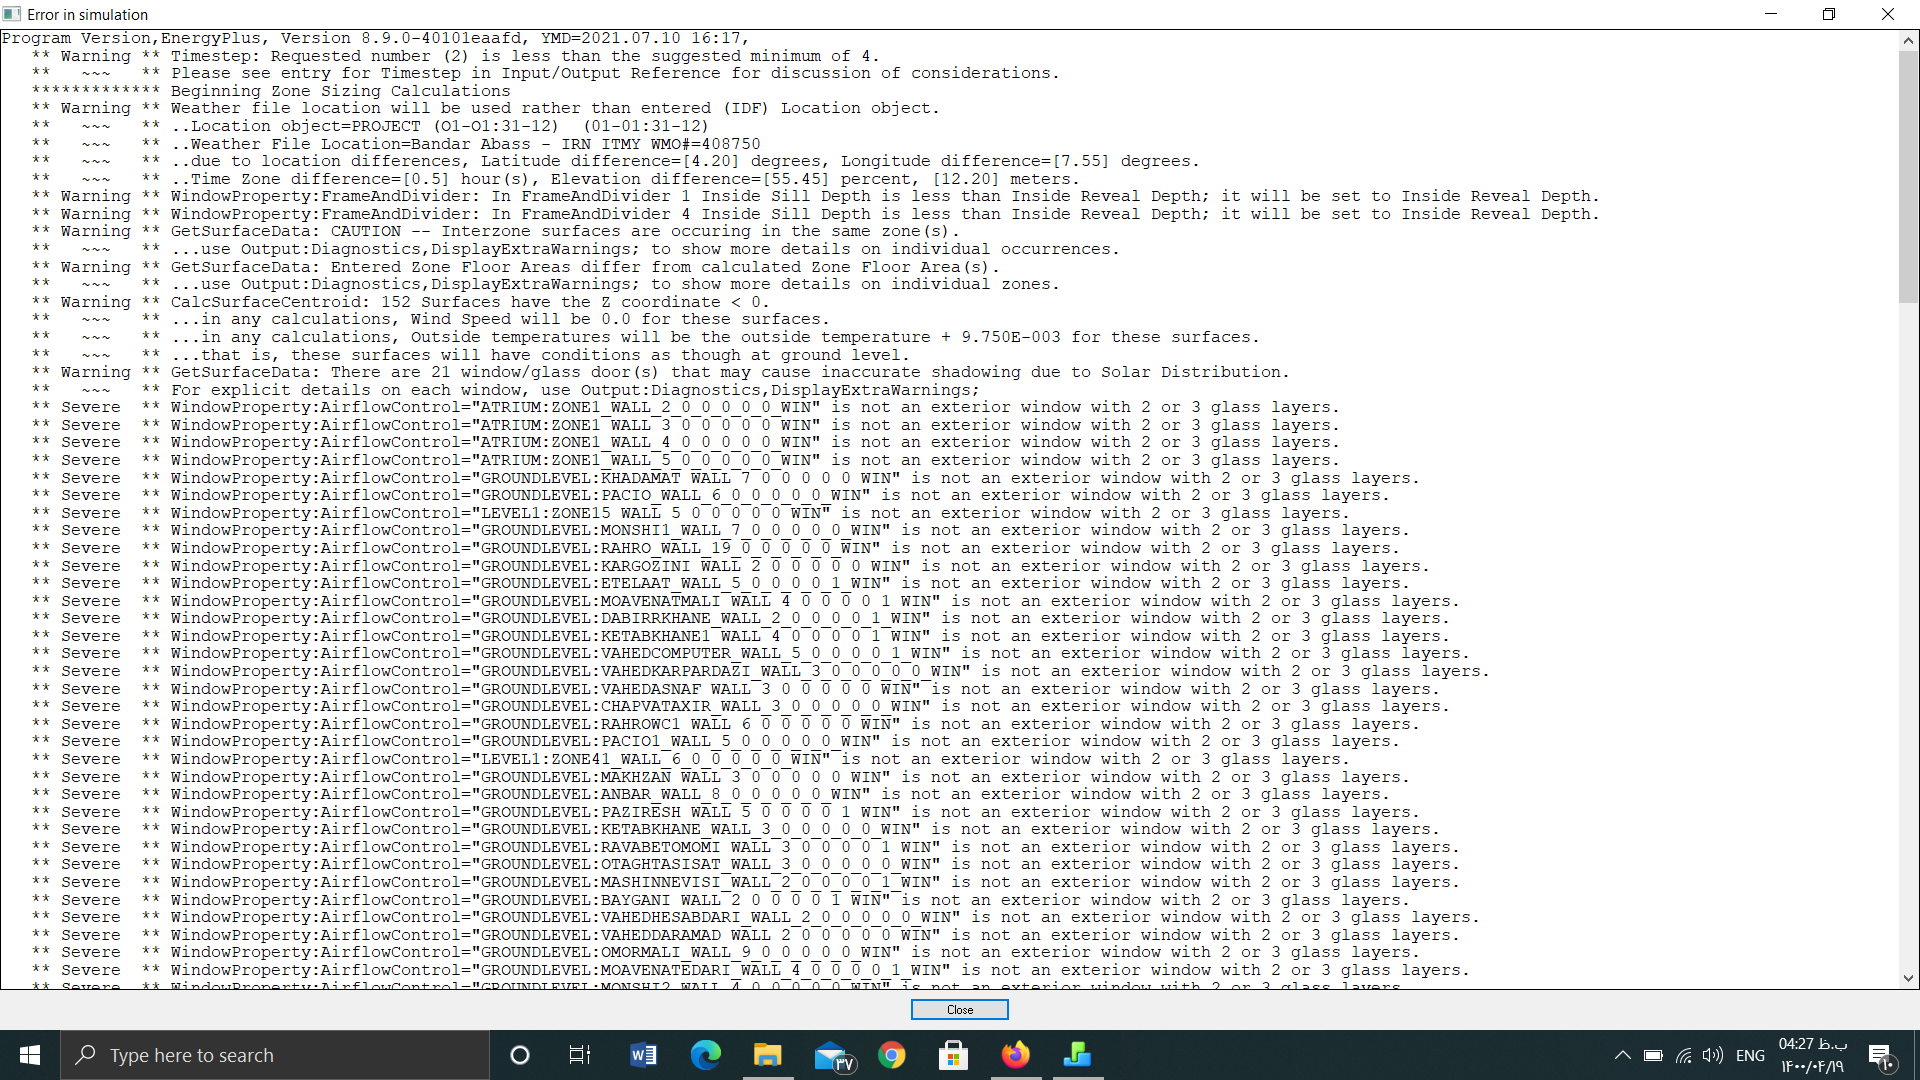Open the volume control in system tray
Viewport: 1920px width, 1080px height.
1713,1055
